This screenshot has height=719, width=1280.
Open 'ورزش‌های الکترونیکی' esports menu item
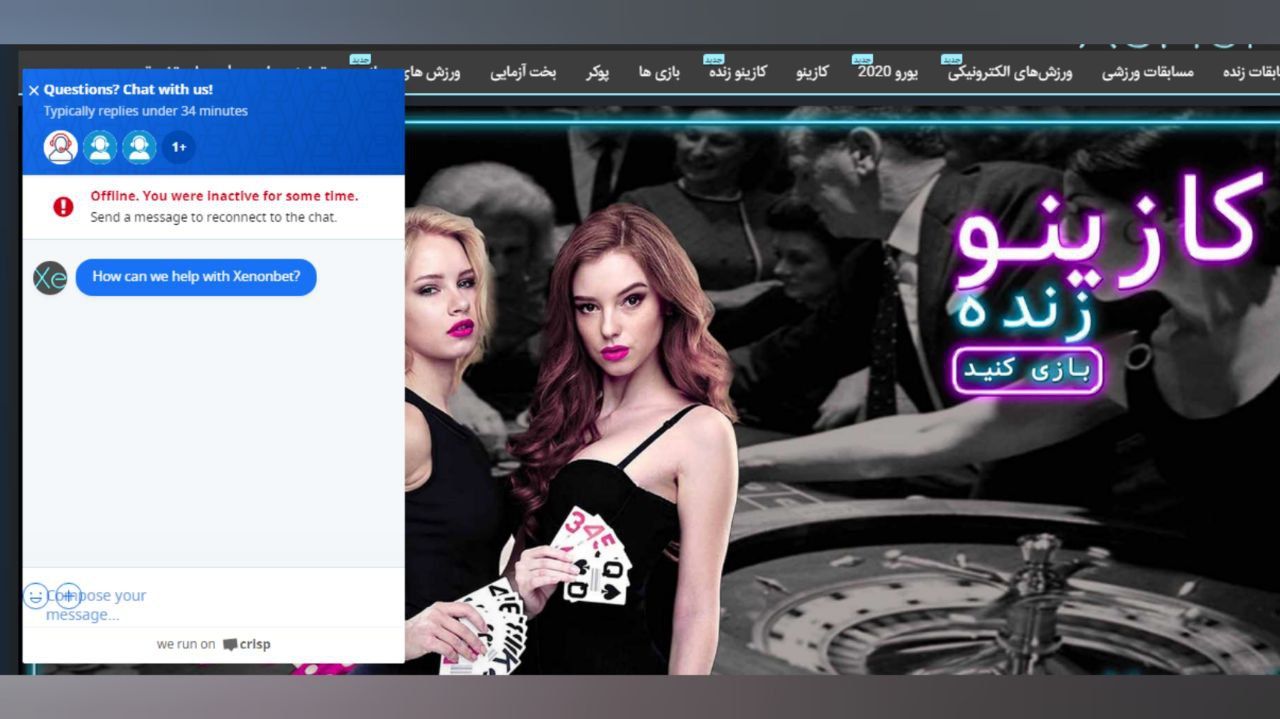click(1010, 73)
